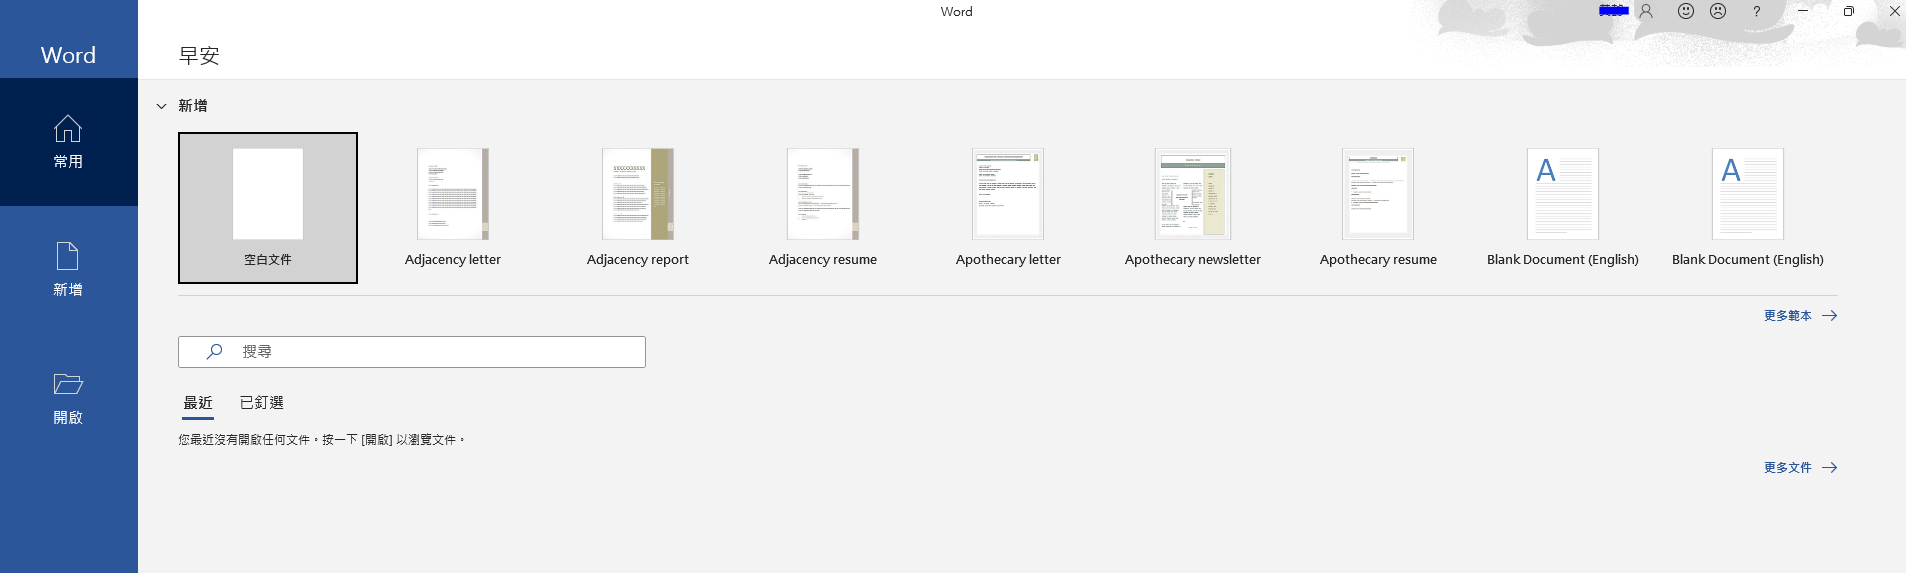
Task: Open the 常用 (Home) sidebar page
Action: click(68, 142)
